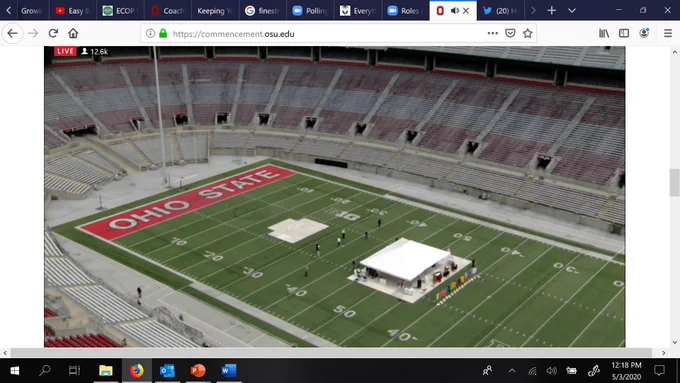680x383 pixels.
Task: Bookmark this page with star icon
Action: (x=527, y=33)
